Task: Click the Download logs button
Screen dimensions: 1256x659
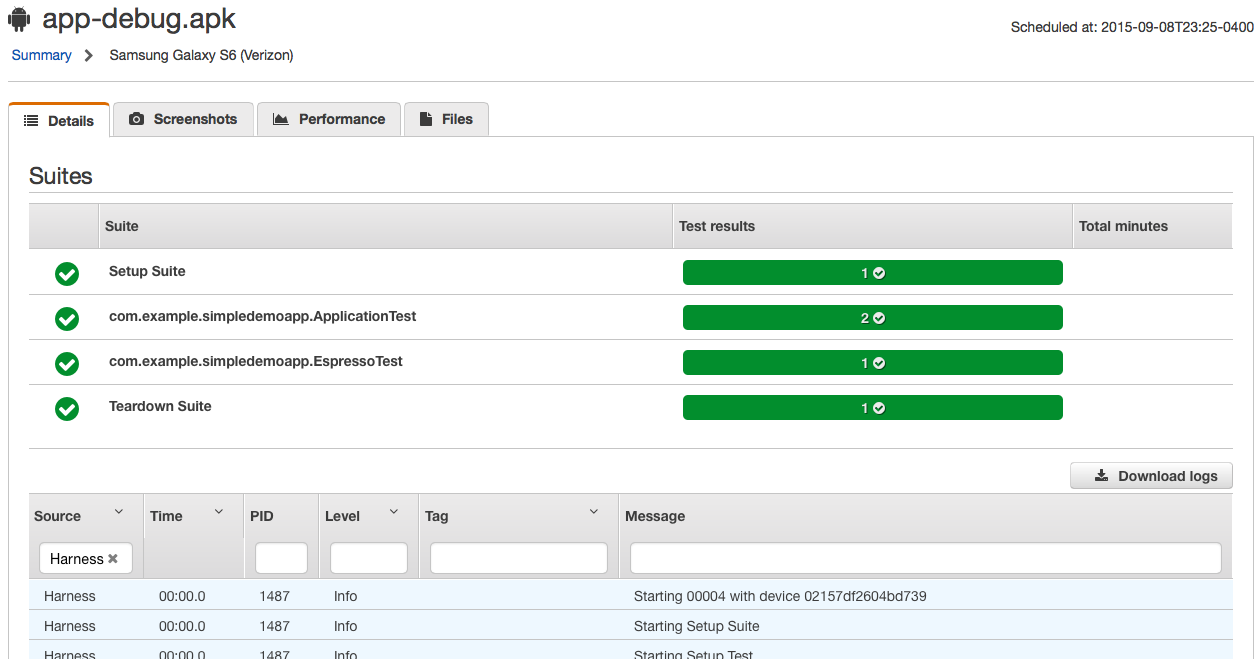Action: tap(1151, 476)
